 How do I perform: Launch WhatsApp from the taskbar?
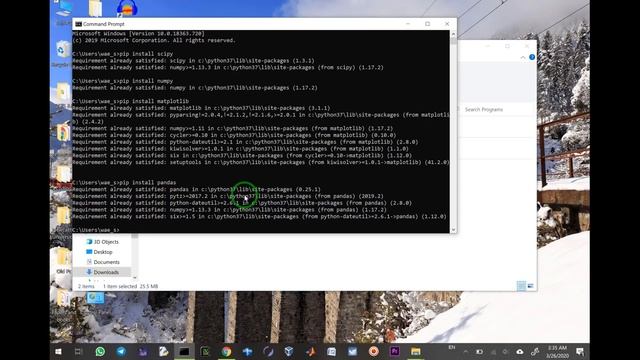[100, 351]
